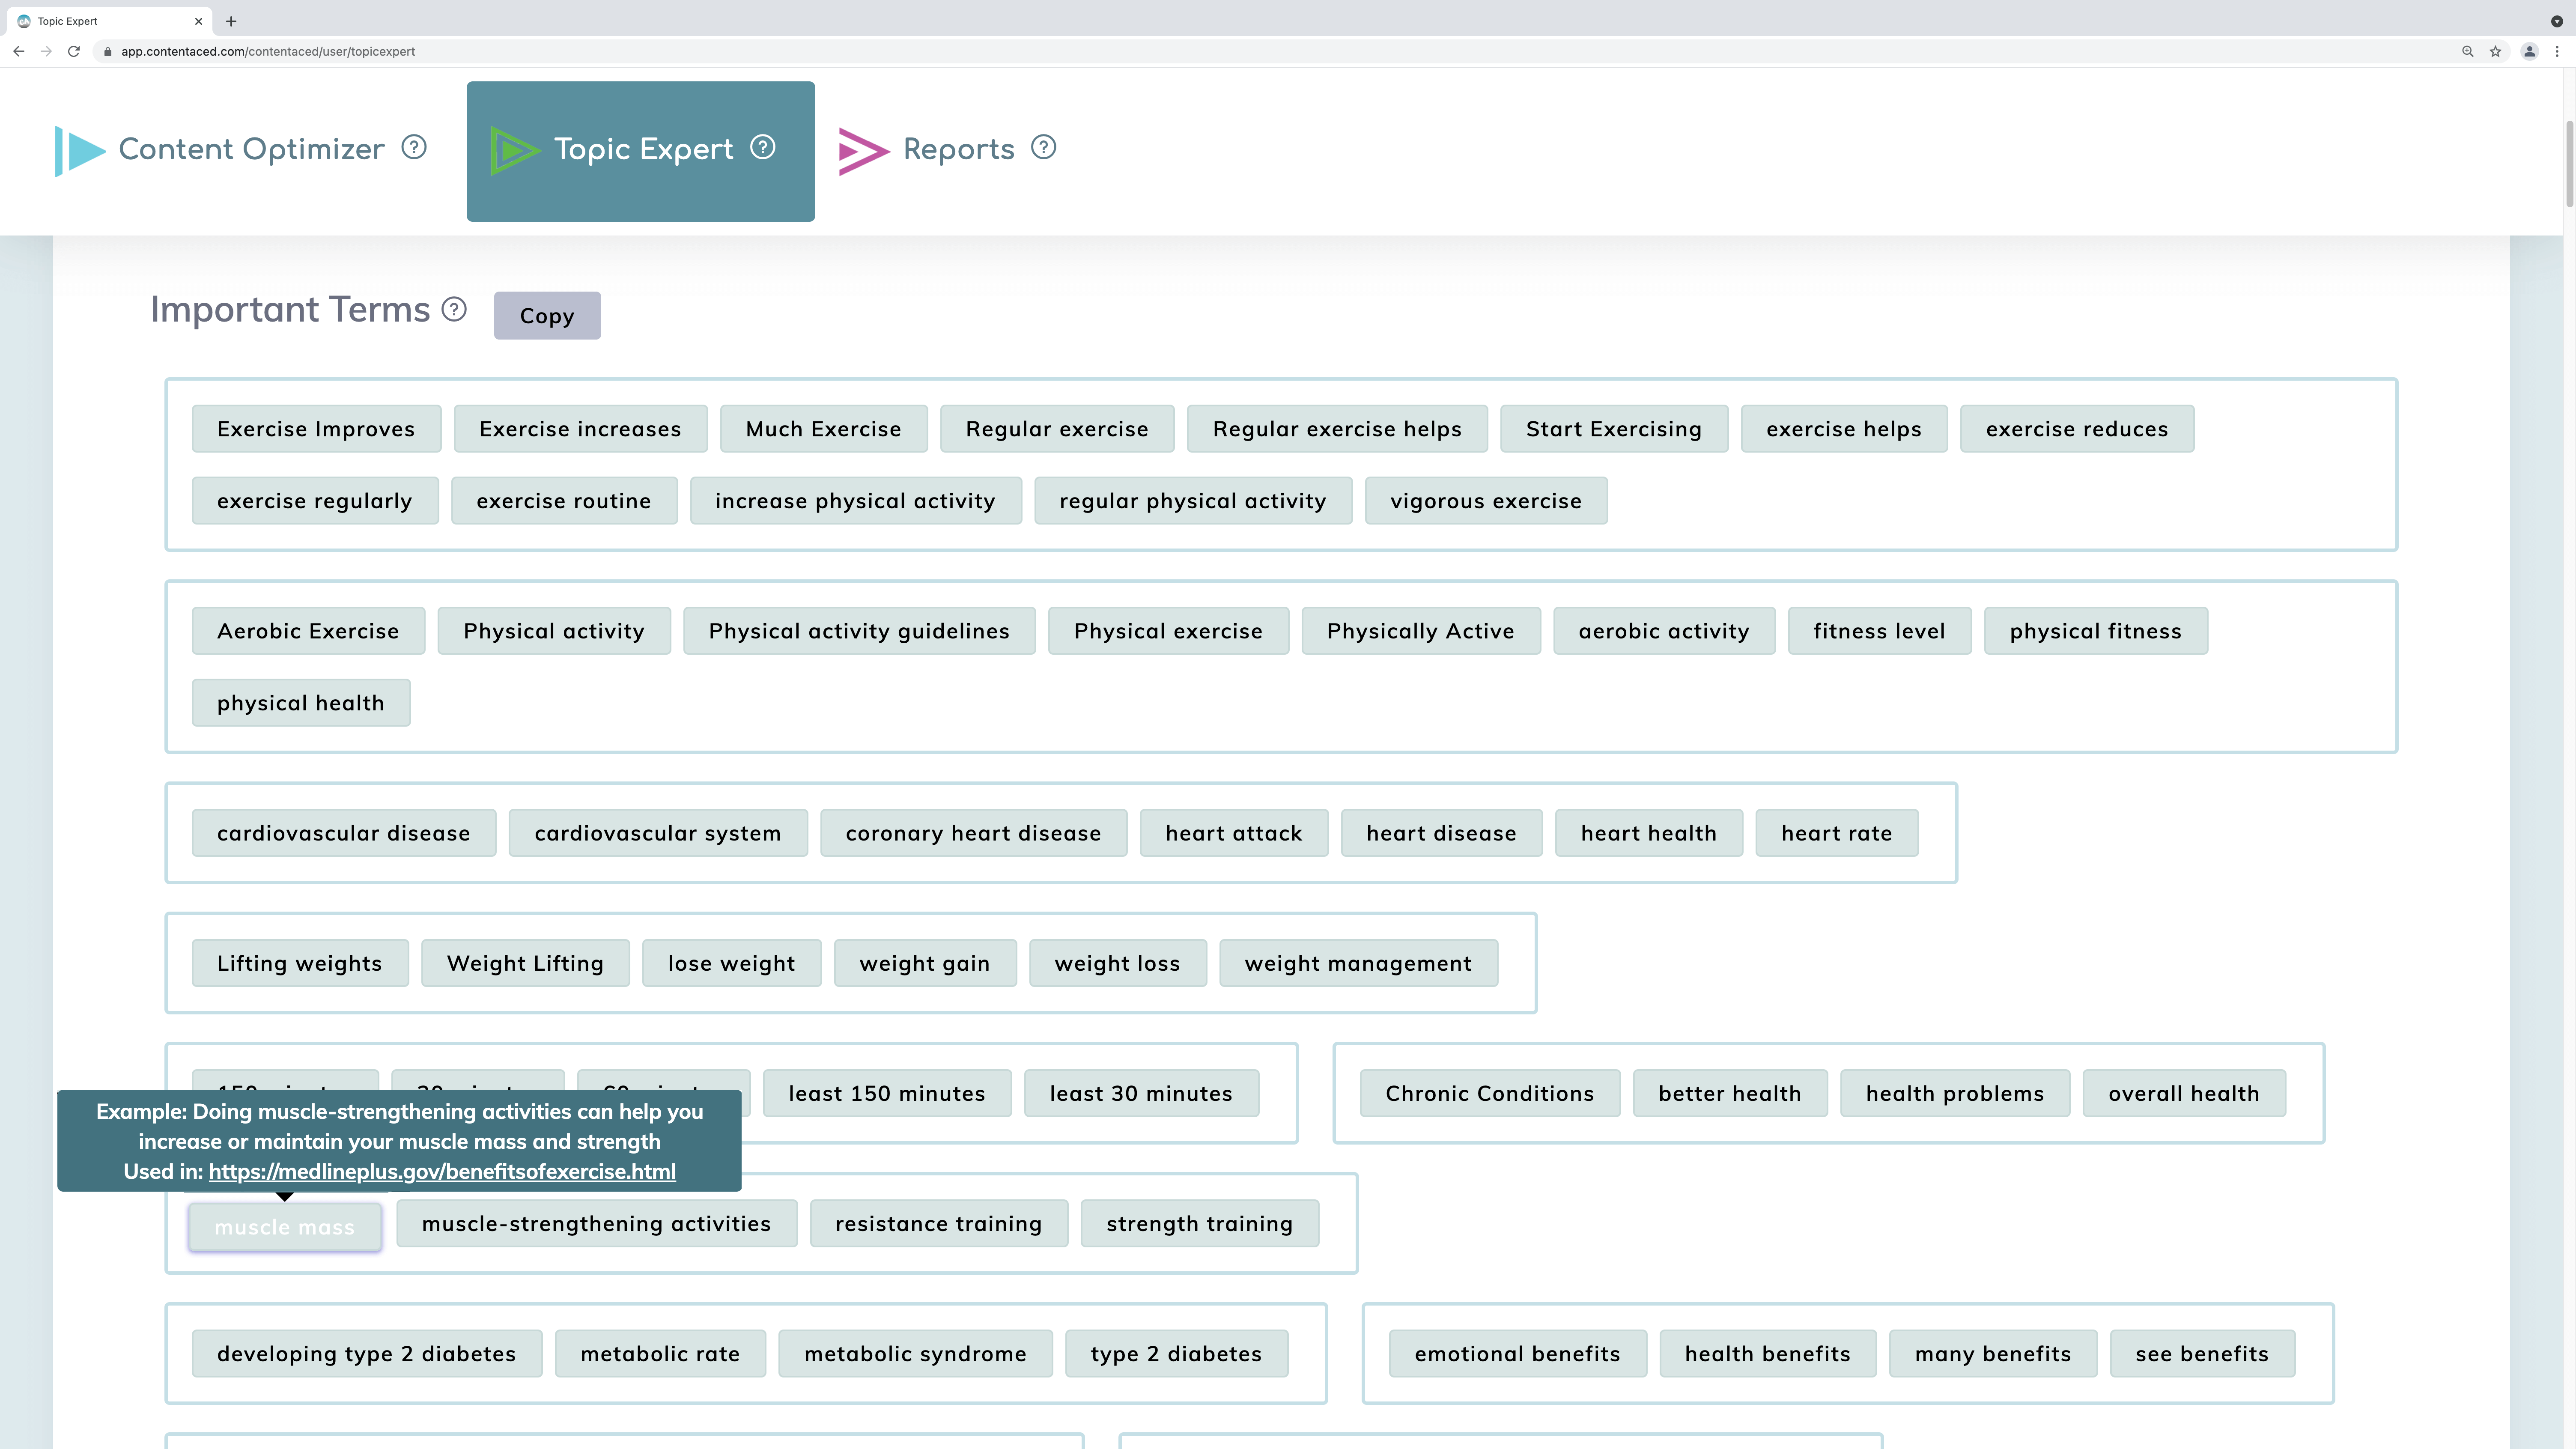Open the Chrome three-dot menu
The height and width of the screenshot is (1449, 2576).
coord(2558,51)
